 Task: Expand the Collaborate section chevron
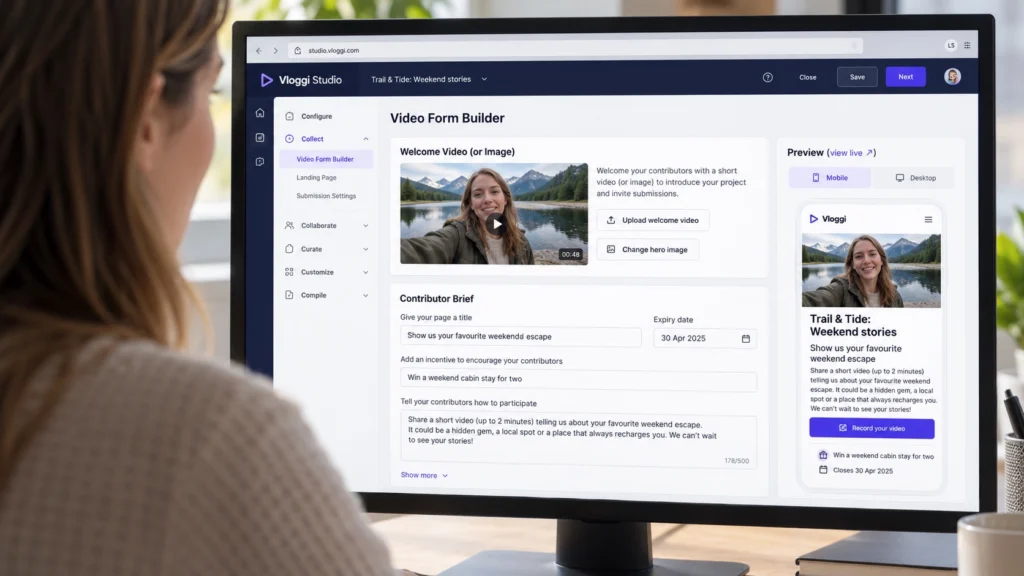366,226
